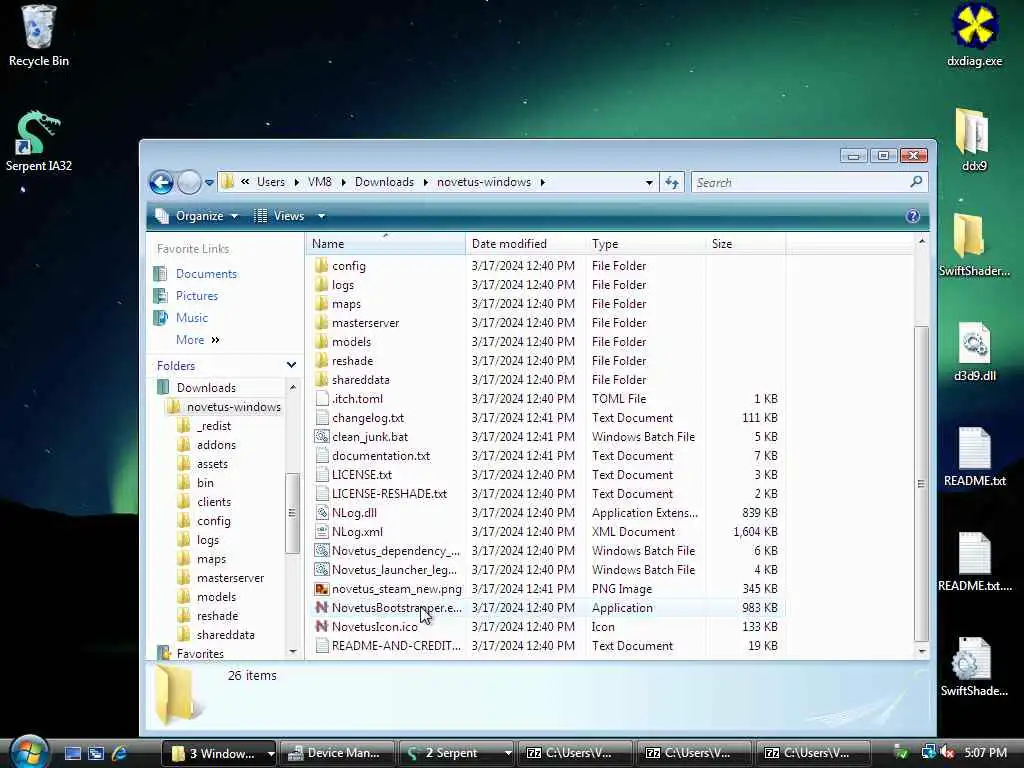Expand More favorite links
Image resolution: width=1024 pixels, height=768 pixels.
(197, 340)
